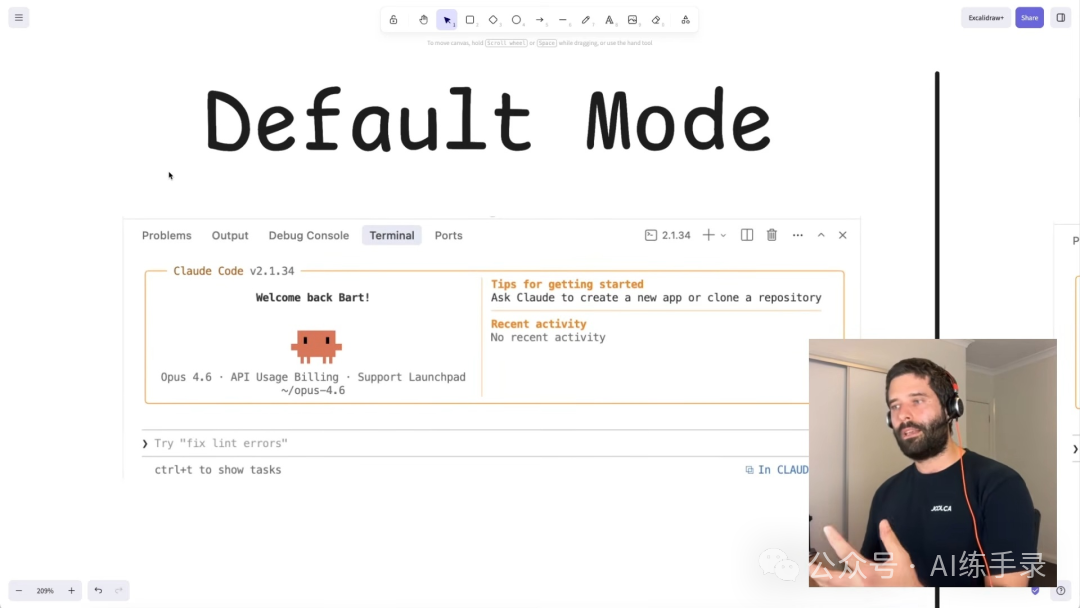
Task: Open the More tools shapes menu
Action: tap(685, 20)
